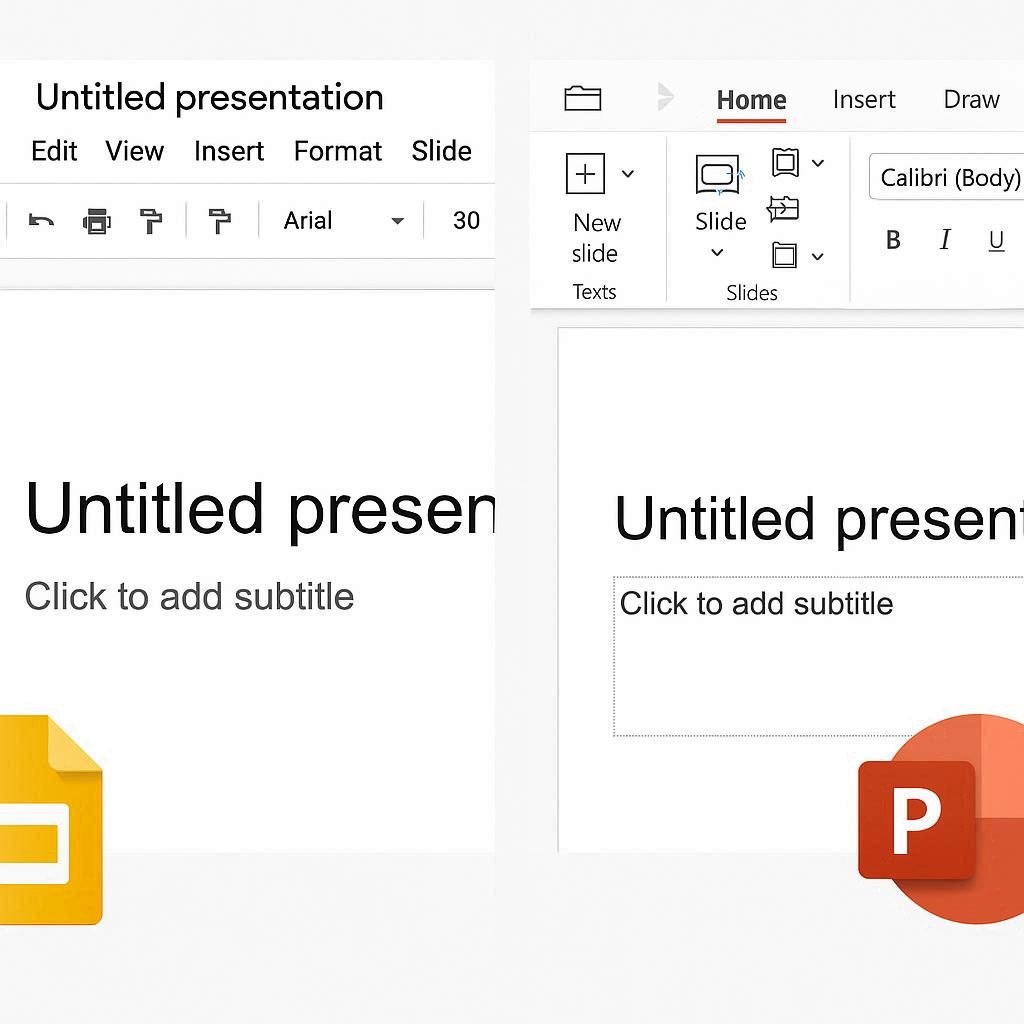The image size is (1024, 1024).
Task: Switch to the Insert tab in PowerPoint
Action: coord(864,99)
